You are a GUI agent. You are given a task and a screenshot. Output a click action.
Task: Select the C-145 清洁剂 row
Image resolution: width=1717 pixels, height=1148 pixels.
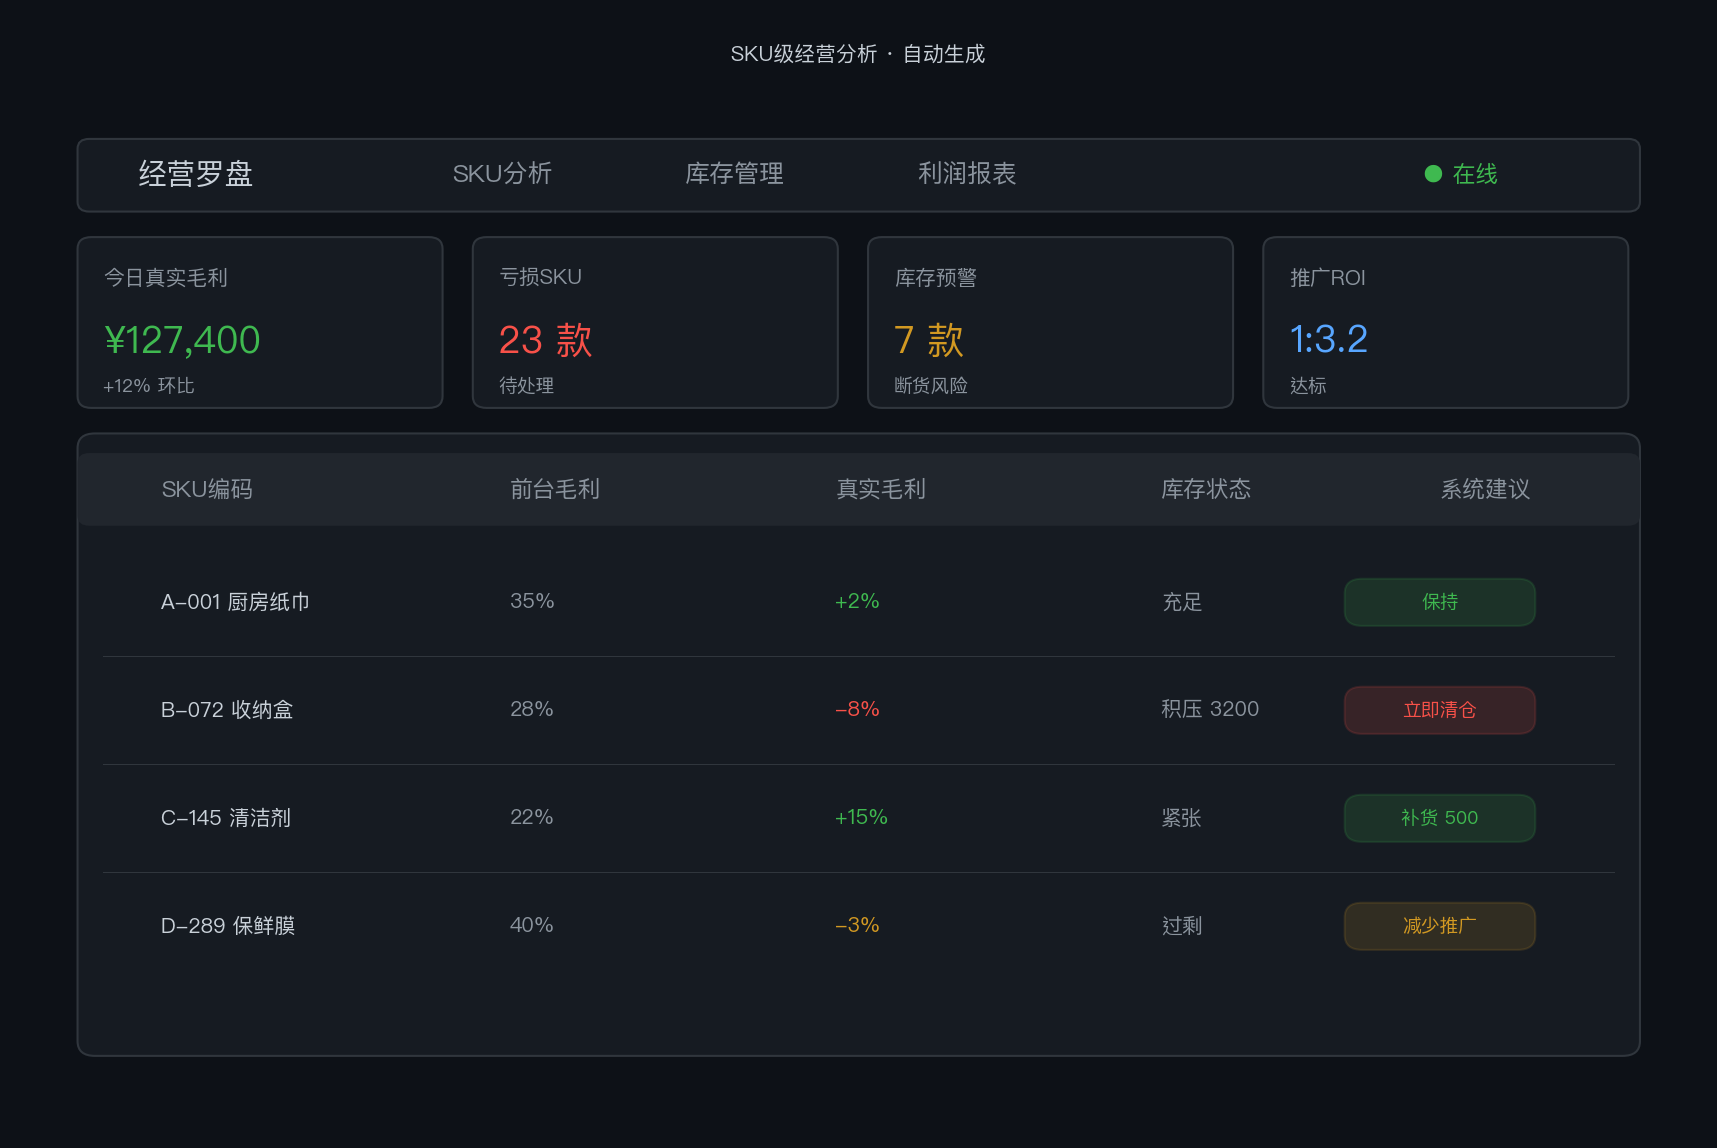pyautogui.click(x=858, y=818)
